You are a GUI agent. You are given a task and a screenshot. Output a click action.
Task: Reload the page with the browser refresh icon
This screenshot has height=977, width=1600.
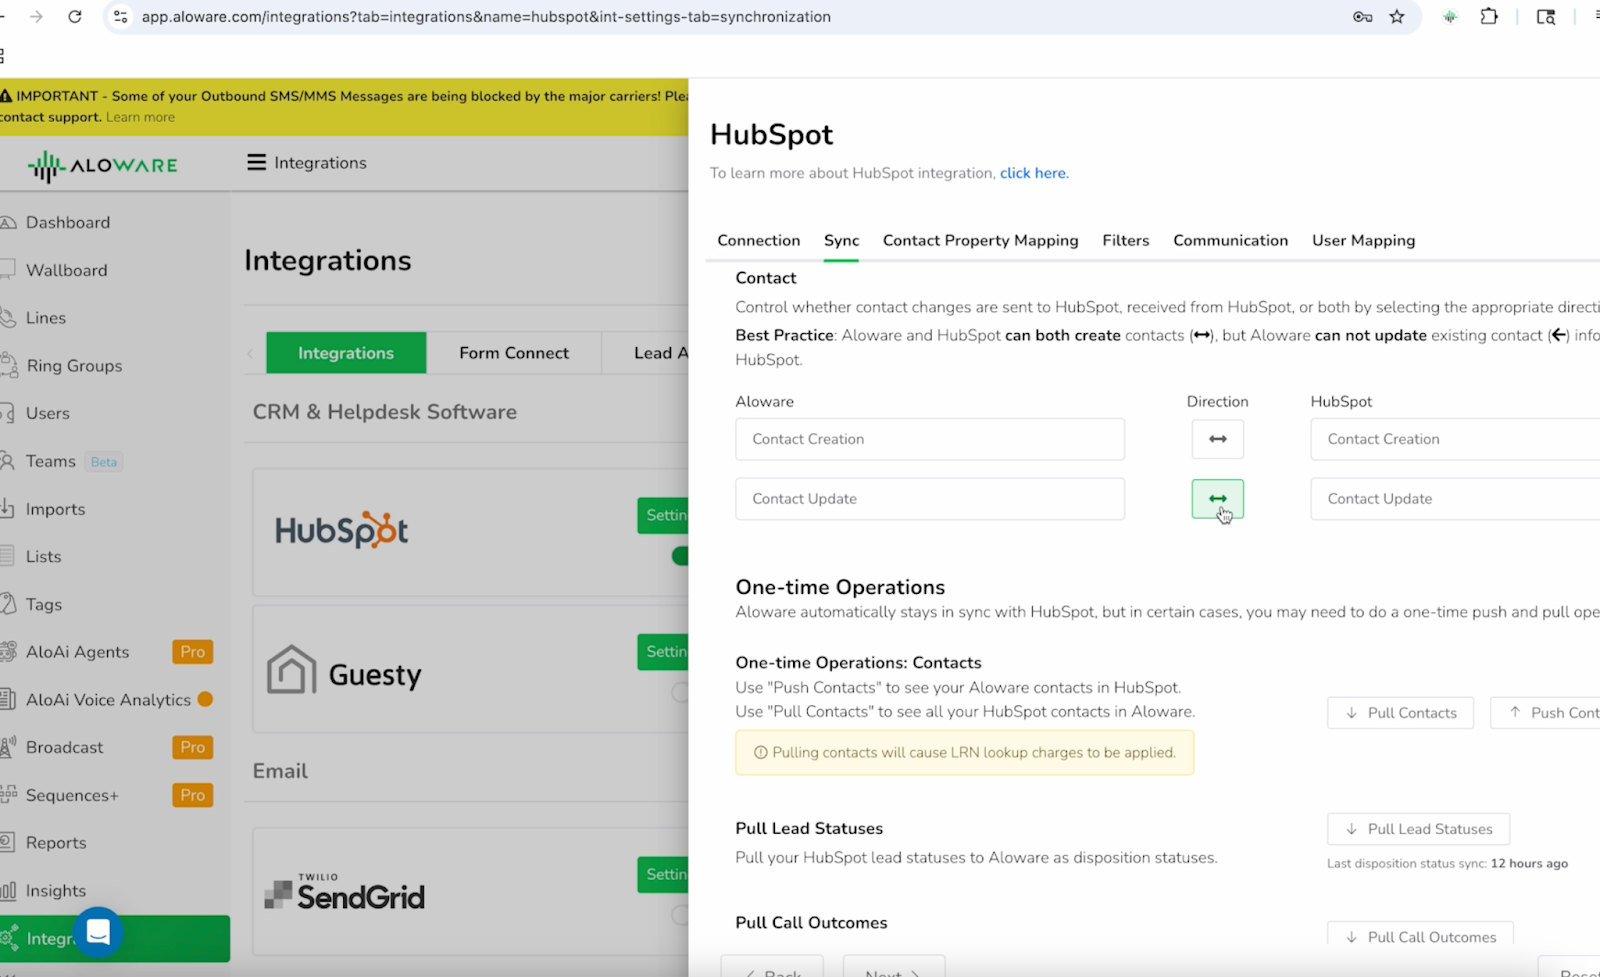75,17
